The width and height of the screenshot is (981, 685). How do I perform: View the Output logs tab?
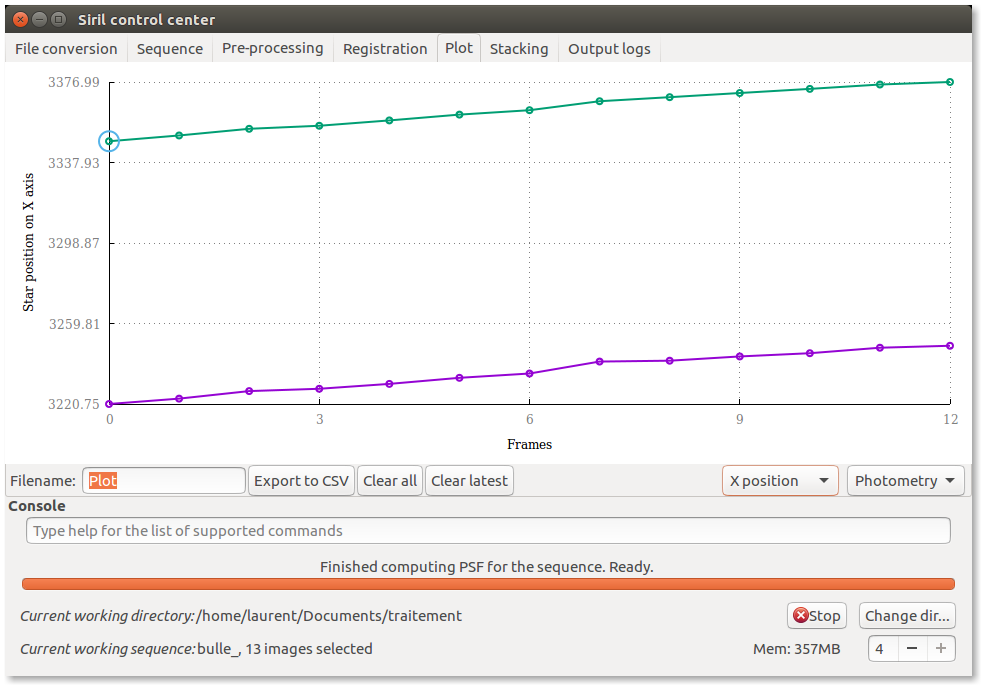pos(609,49)
